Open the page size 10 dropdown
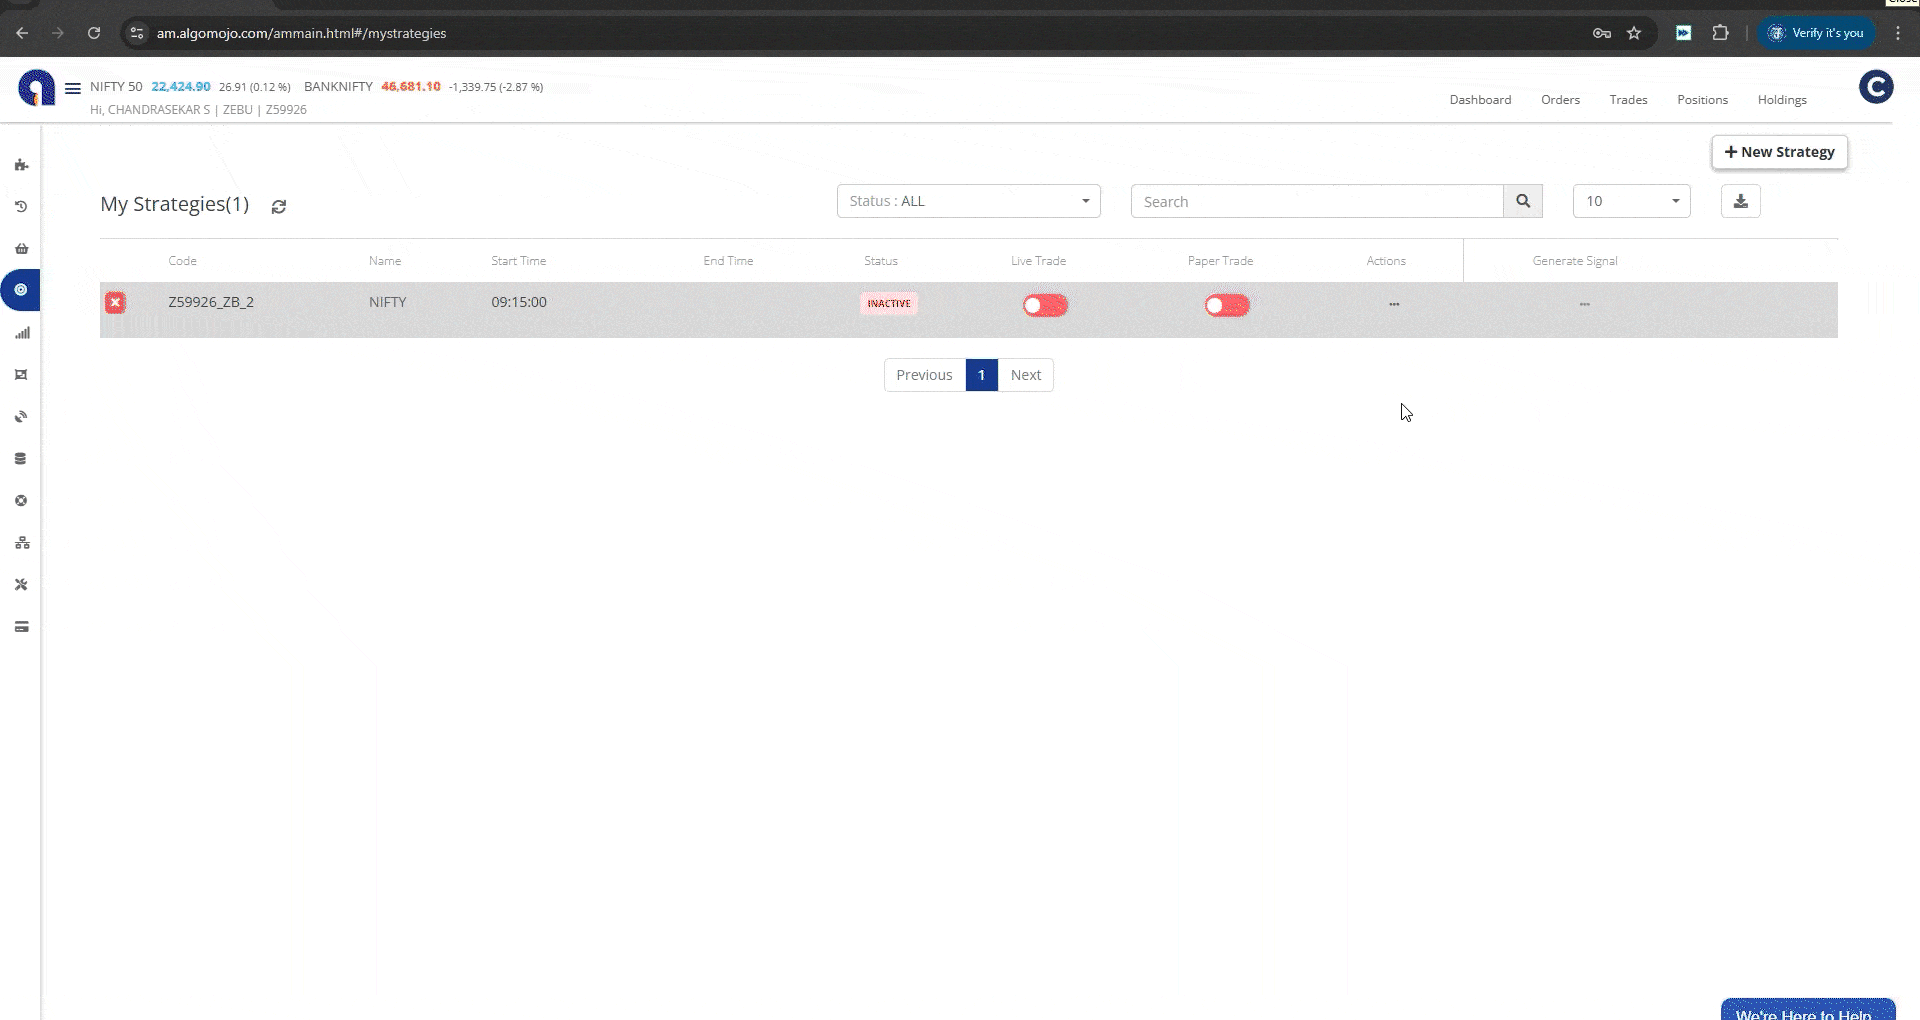Image resolution: width=1920 pixels, height=1020 pixels. [1631, 201]
